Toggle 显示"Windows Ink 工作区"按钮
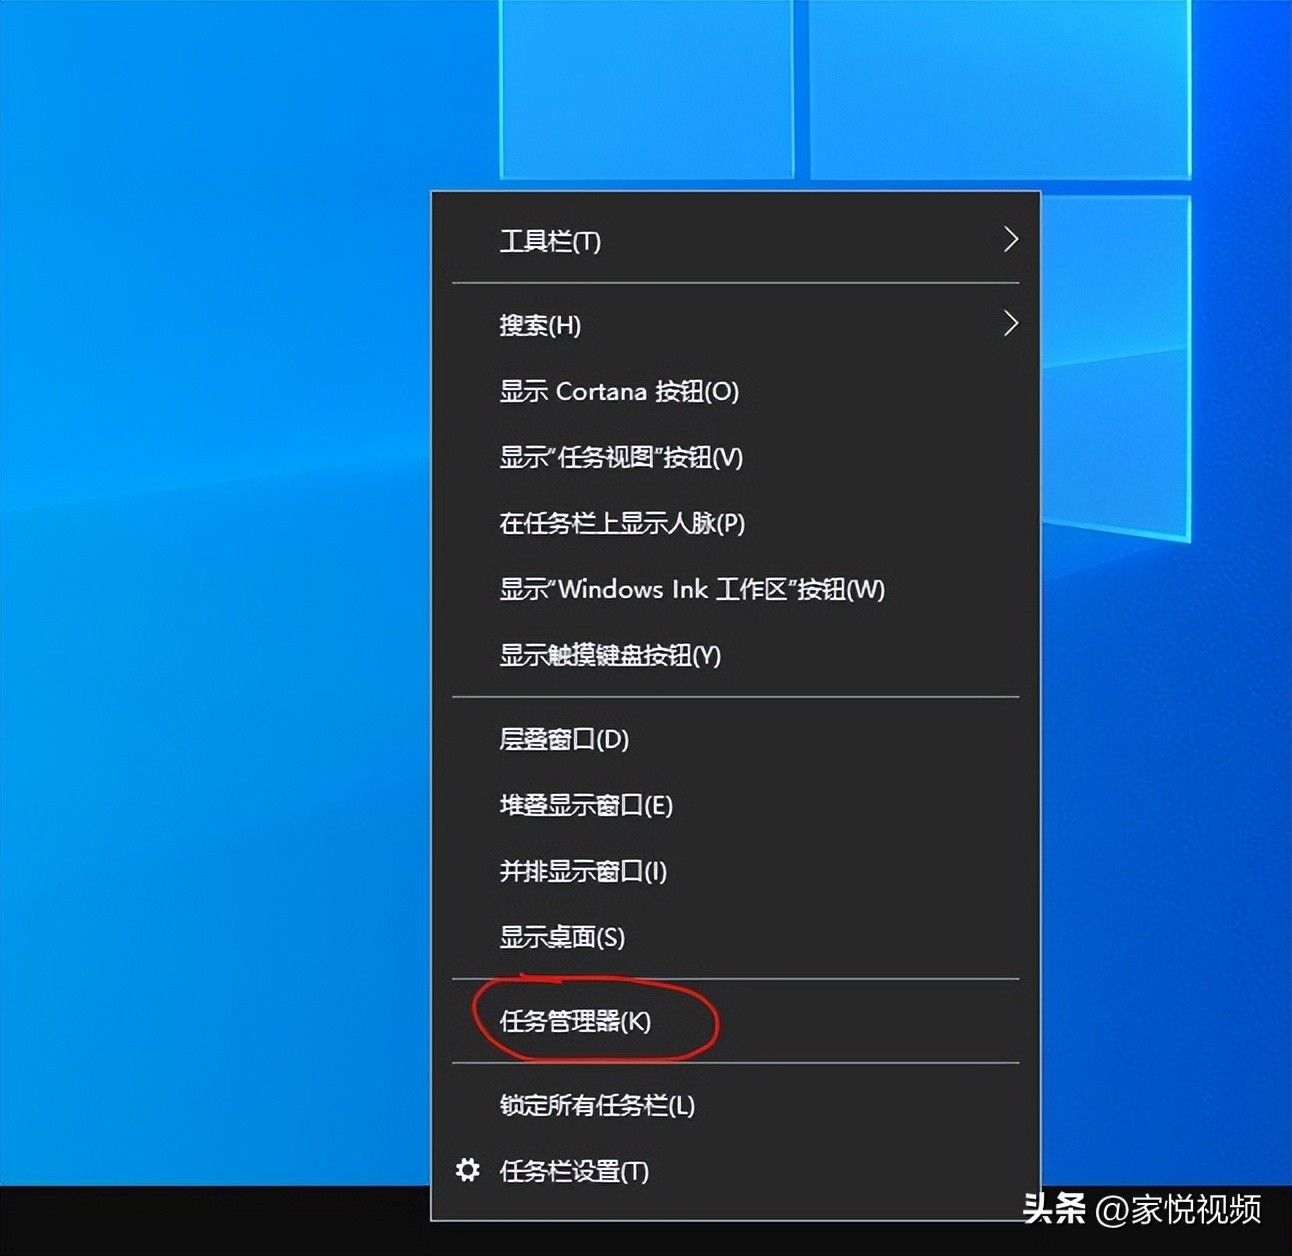The image size is (1292, 1256). pos(690,590)
